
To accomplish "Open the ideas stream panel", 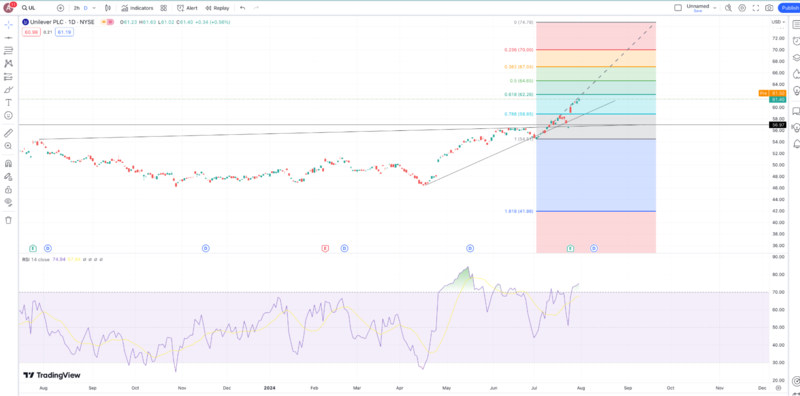I will 796,128.
